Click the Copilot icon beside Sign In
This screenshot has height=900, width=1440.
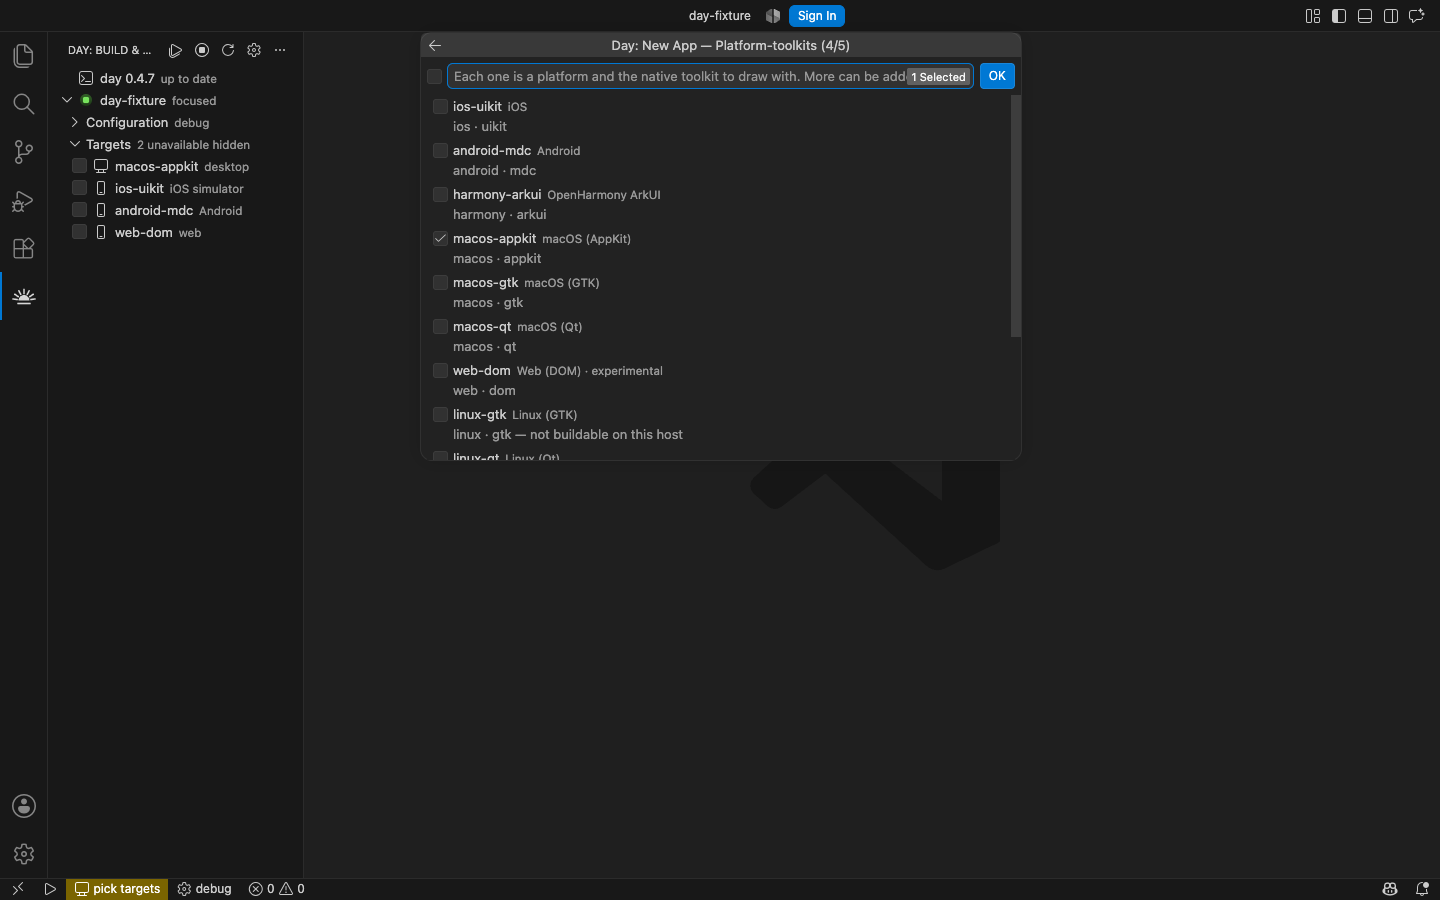click(x=773, y=16)
